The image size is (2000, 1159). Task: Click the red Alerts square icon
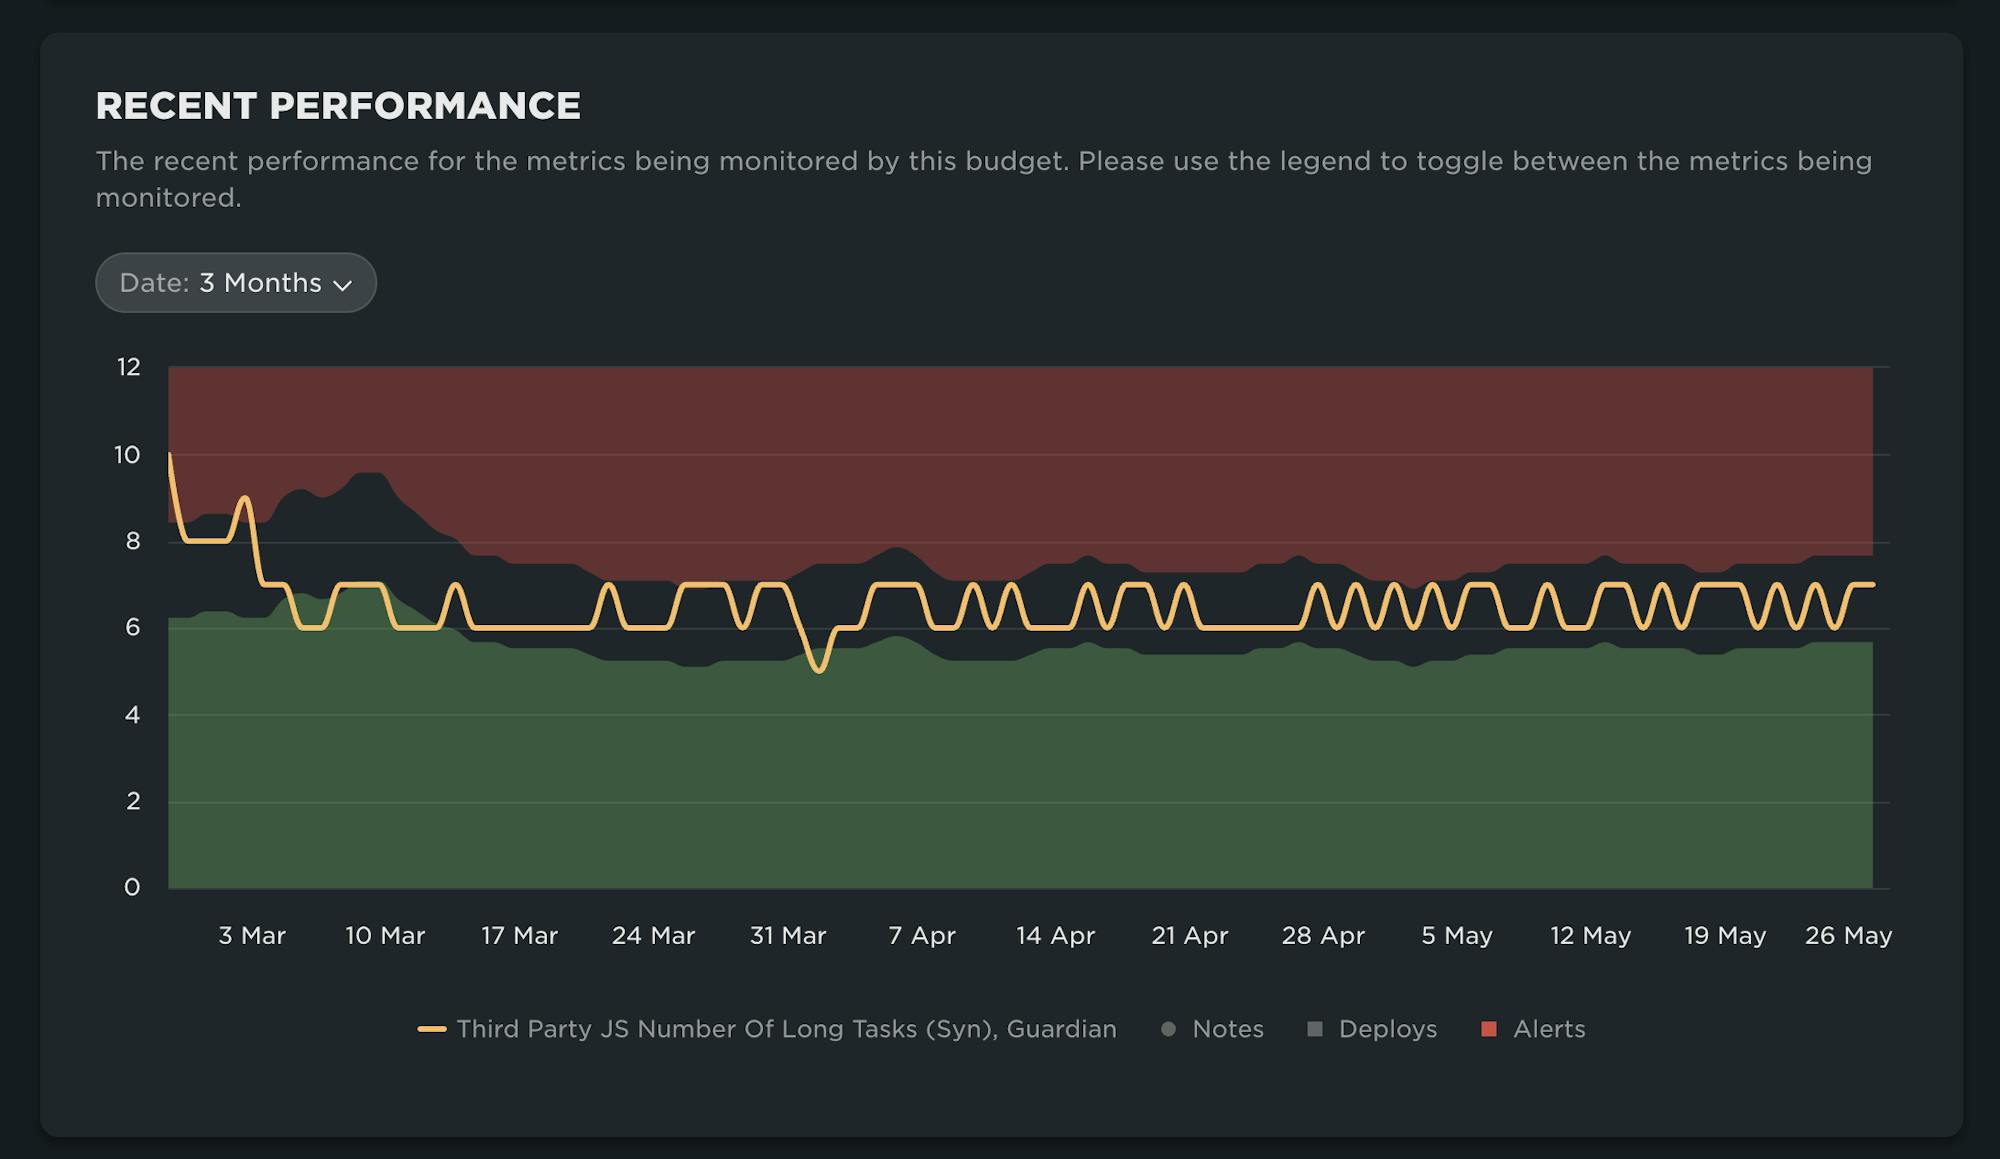coord(1489,1029)
